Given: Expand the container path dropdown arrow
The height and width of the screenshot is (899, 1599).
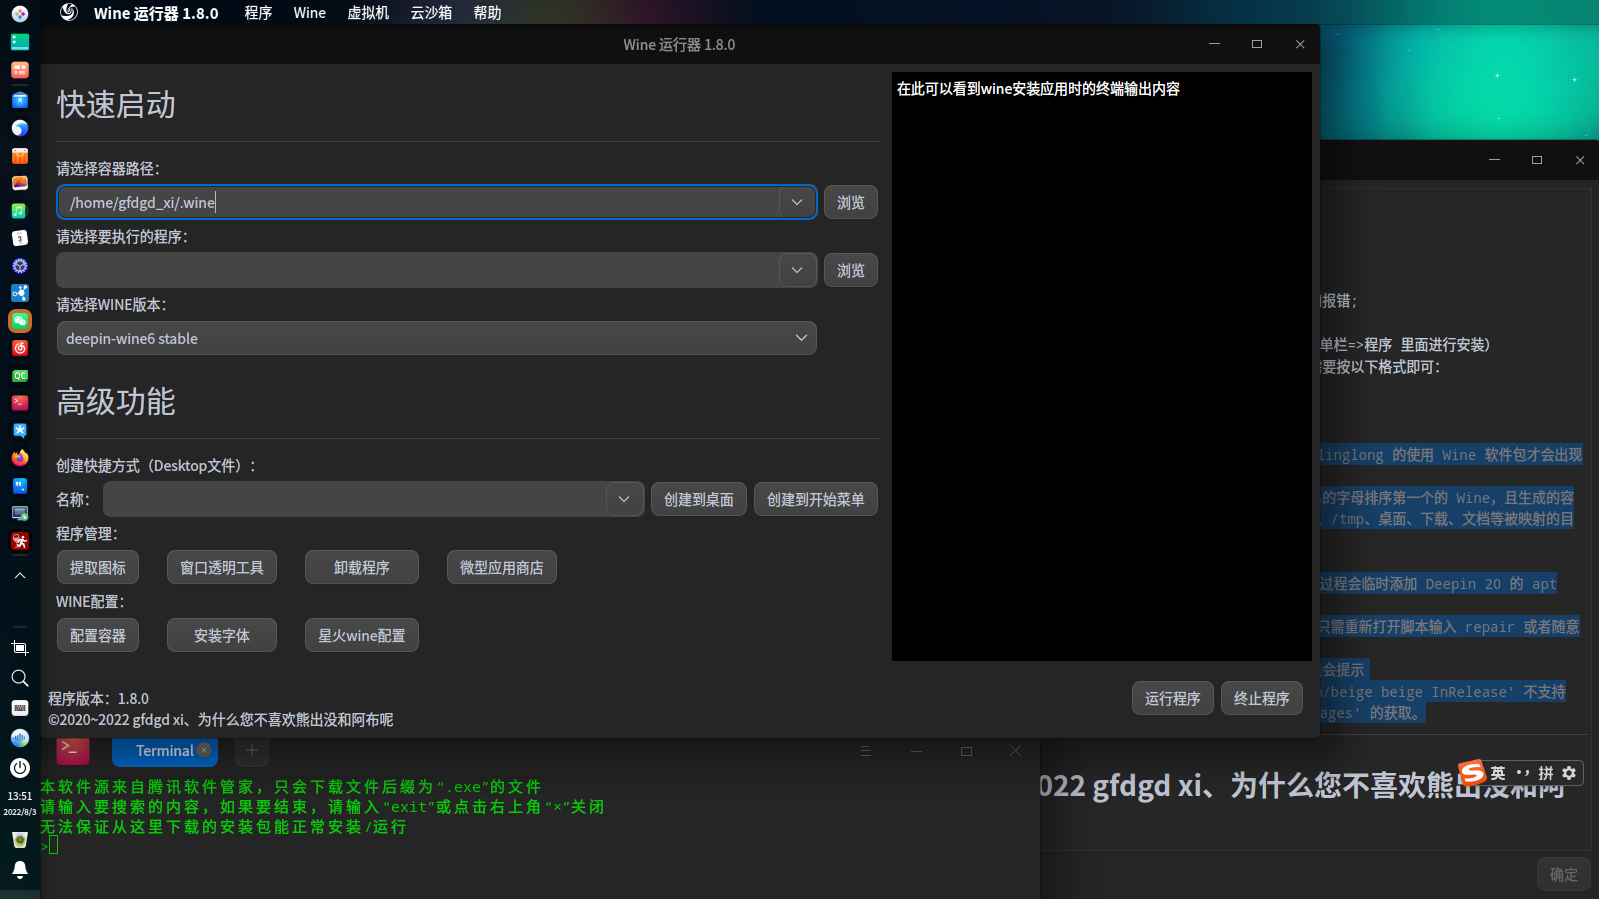Looking at the screenshot, I should (x=797, y=202).
